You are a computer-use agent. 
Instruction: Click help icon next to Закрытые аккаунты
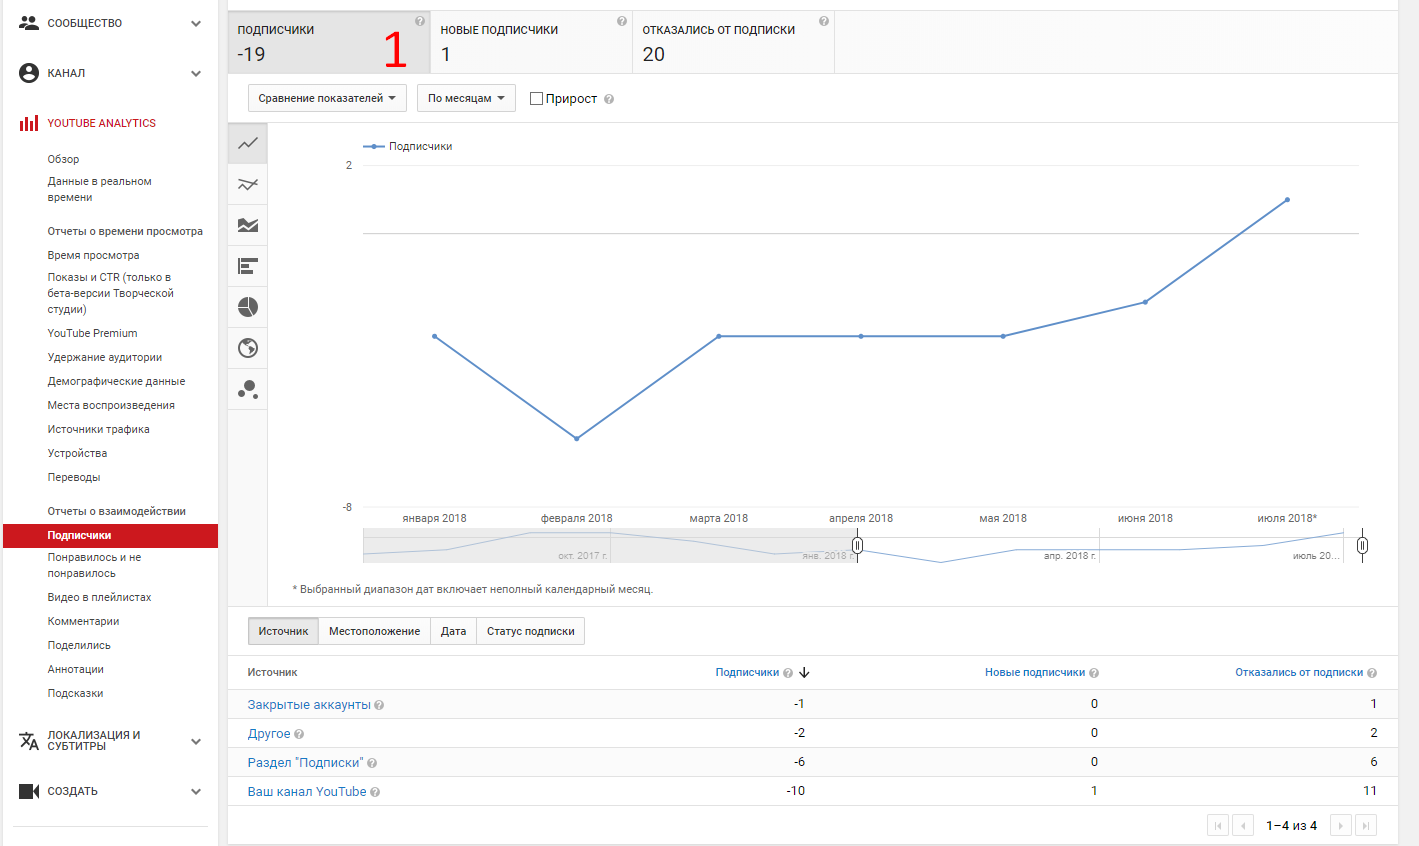click(x=379, y=705)
